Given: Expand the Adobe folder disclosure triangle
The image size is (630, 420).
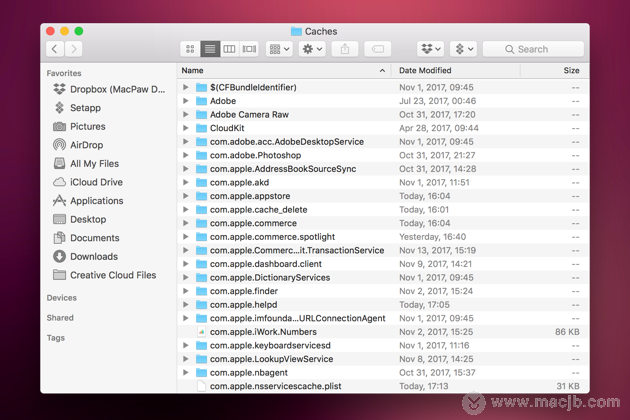Looking at the screenshot, I should click(x=186, y=101).
